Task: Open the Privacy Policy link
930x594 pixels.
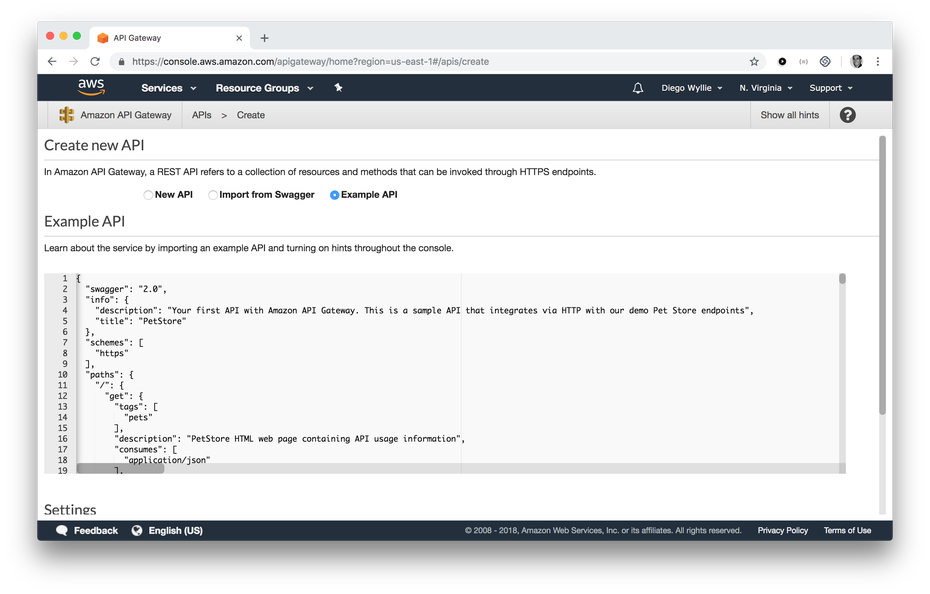Action: tap(782, 531)
